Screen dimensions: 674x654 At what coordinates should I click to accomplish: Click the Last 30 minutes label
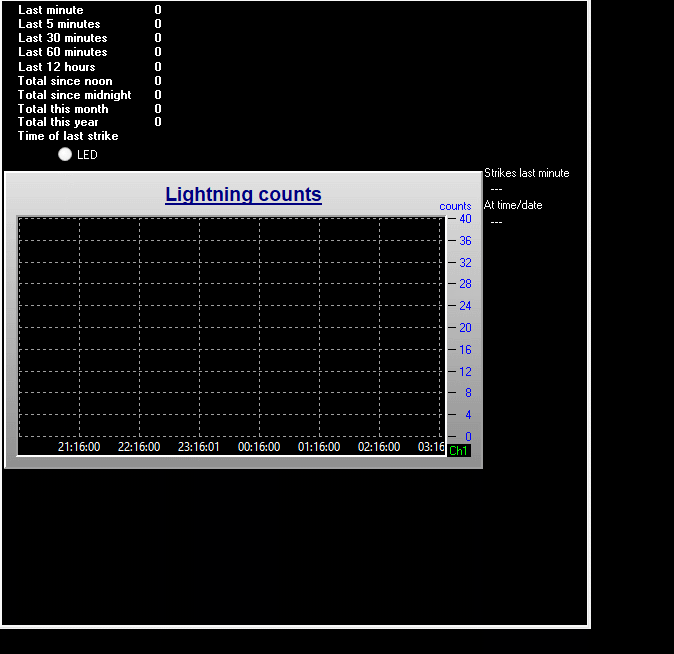point(62,38)
